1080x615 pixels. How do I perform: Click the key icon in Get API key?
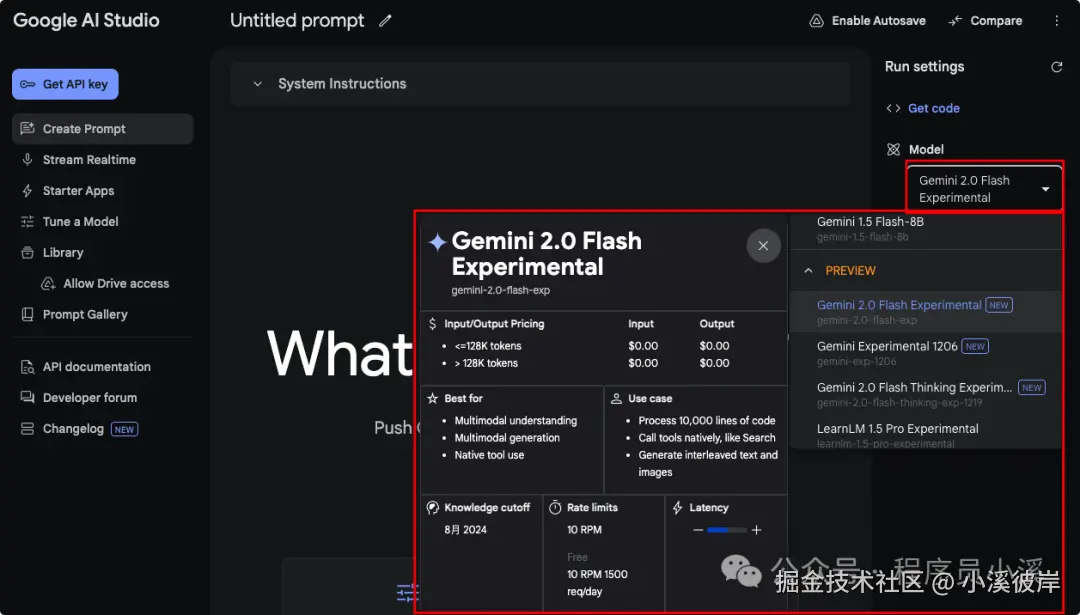click(28, 84)
